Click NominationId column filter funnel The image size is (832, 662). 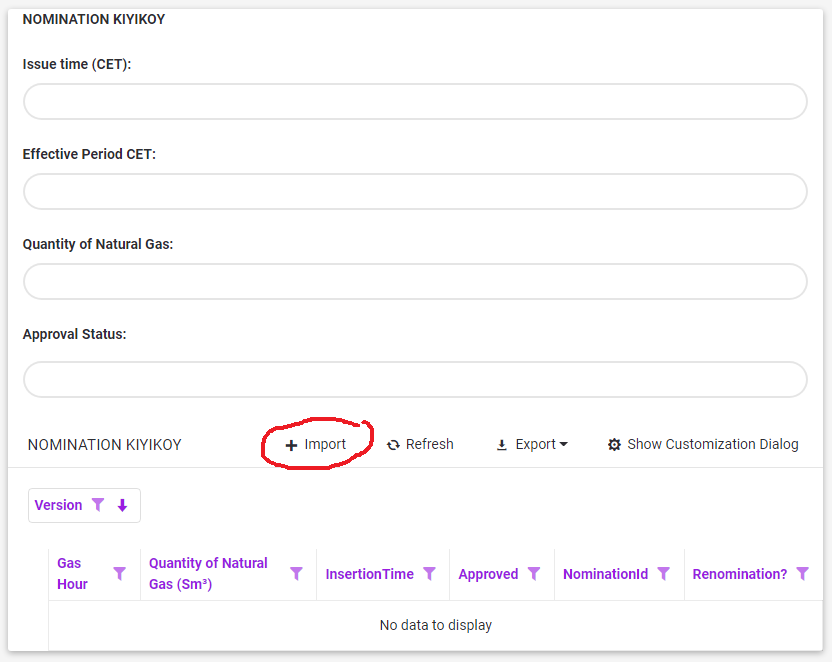[x=663, y=574]
